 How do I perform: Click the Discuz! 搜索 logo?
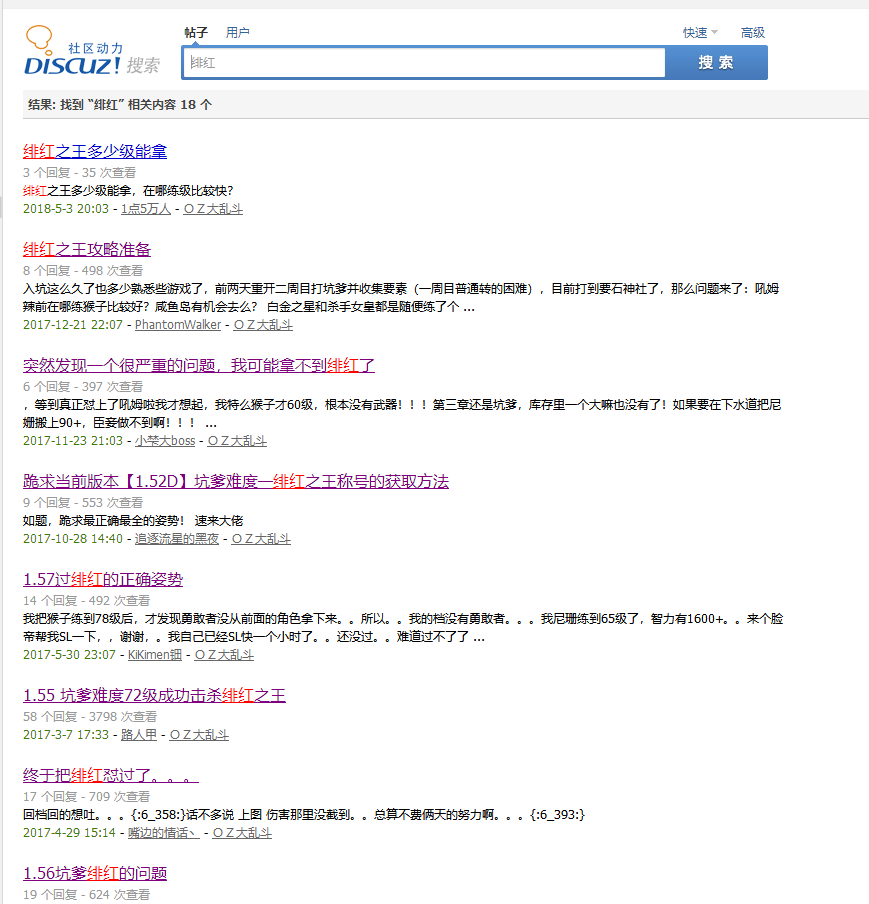(92, 51)
